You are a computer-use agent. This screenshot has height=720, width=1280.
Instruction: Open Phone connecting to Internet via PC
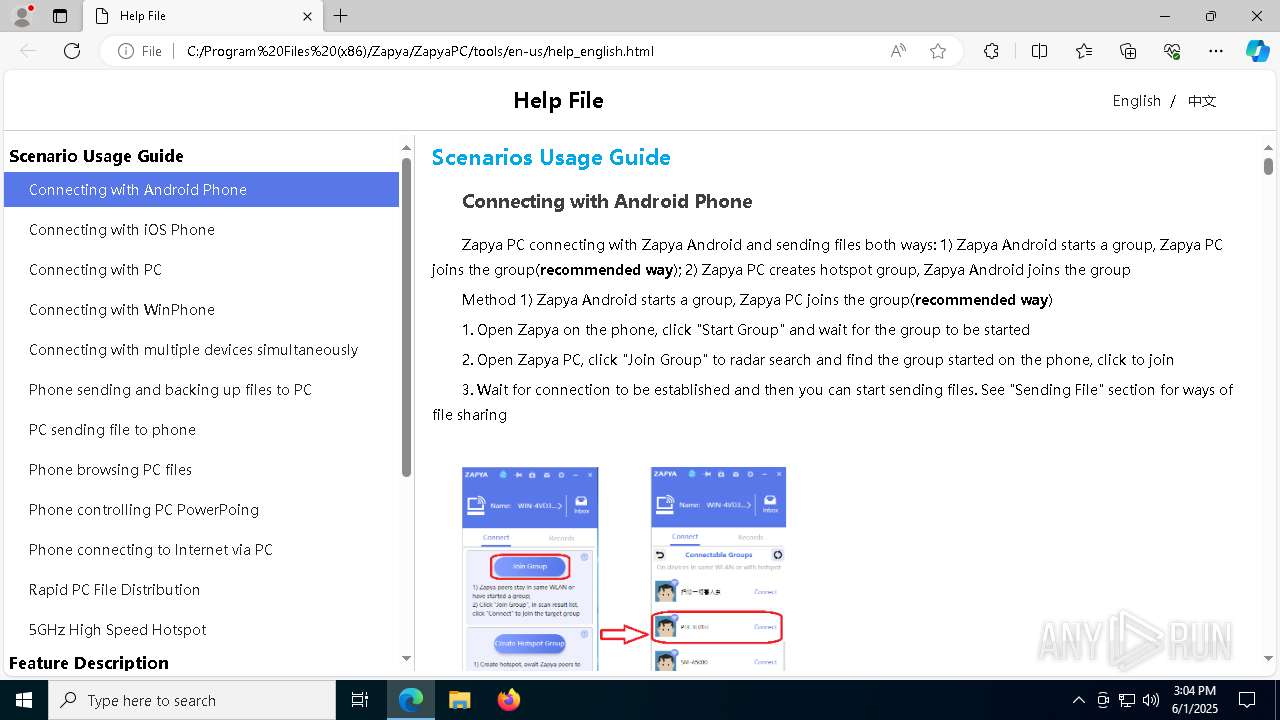coord(201,550)
